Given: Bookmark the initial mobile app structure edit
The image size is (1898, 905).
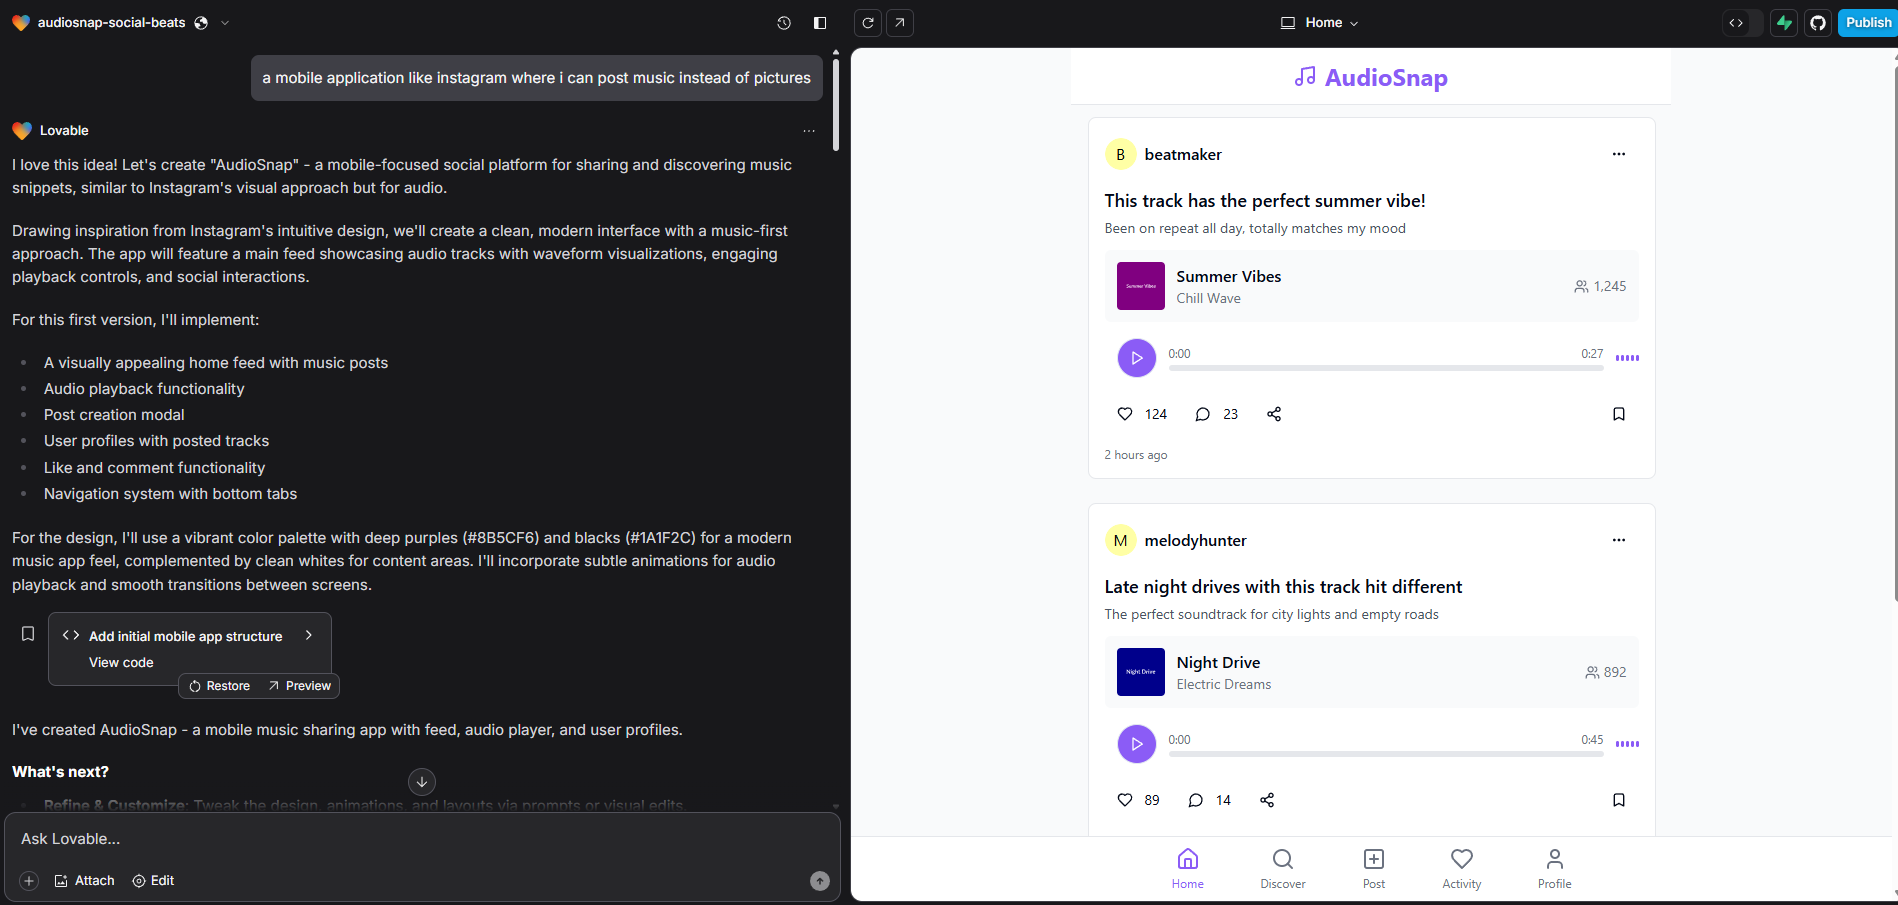Looking at the screenshot, I should coord(28,634).
